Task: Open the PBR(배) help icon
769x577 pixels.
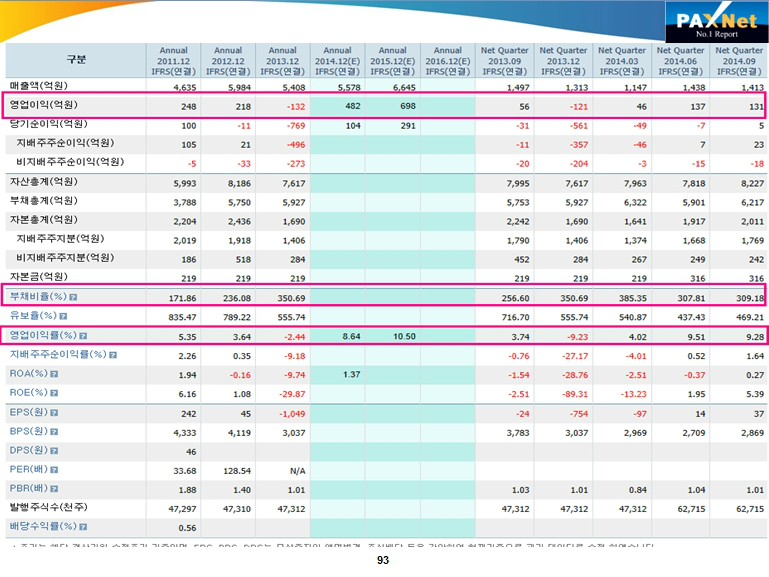Action: (54, 489)
